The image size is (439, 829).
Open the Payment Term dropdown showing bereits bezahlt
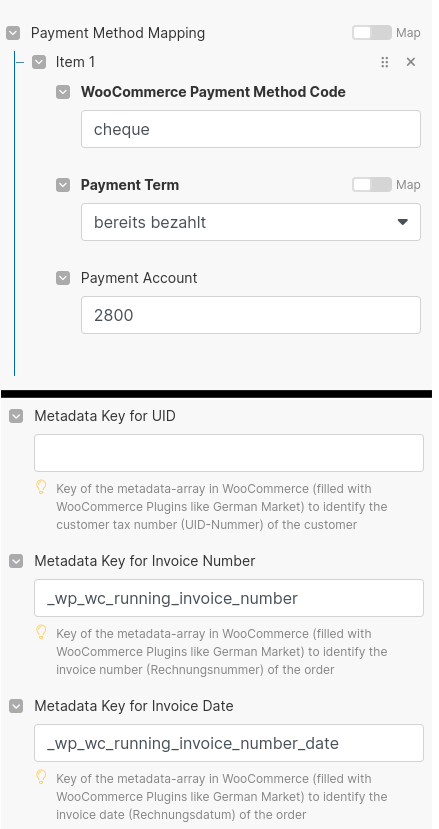(x=251, y=222)
